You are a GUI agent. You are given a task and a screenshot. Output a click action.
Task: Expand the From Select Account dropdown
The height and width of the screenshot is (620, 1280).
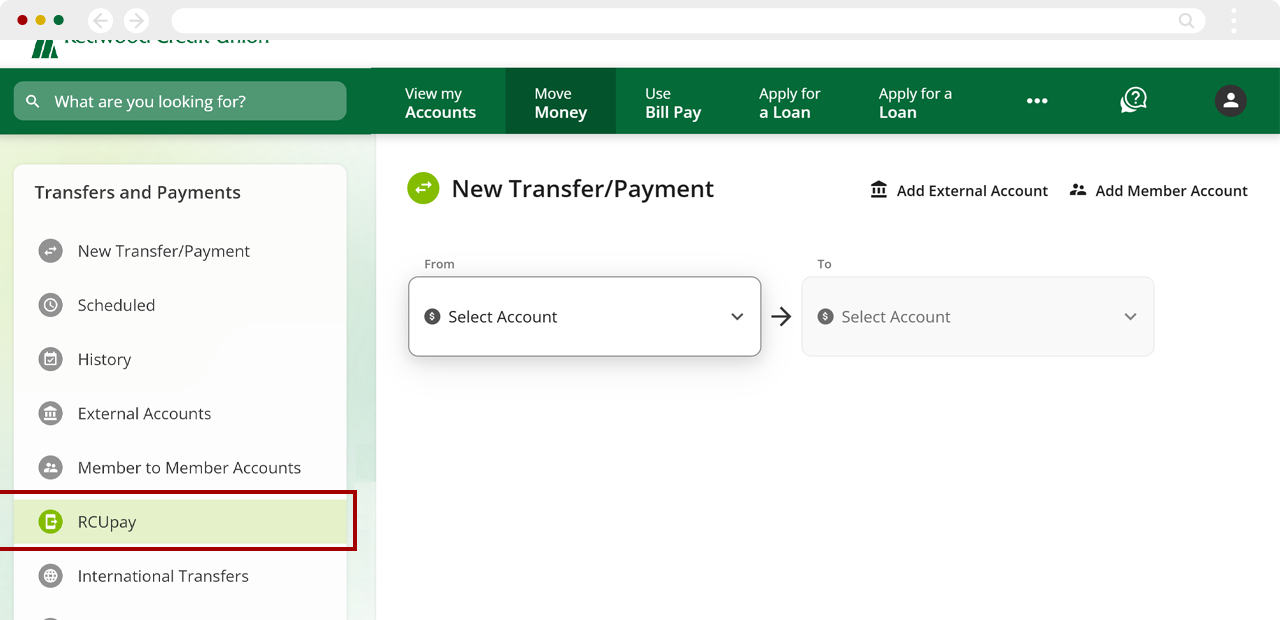(584, 316)
